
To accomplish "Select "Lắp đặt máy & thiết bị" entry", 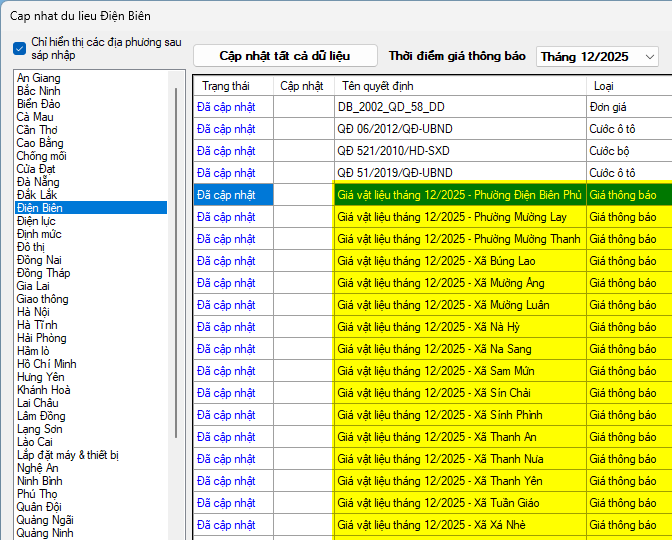I will (x=68, y=455).
